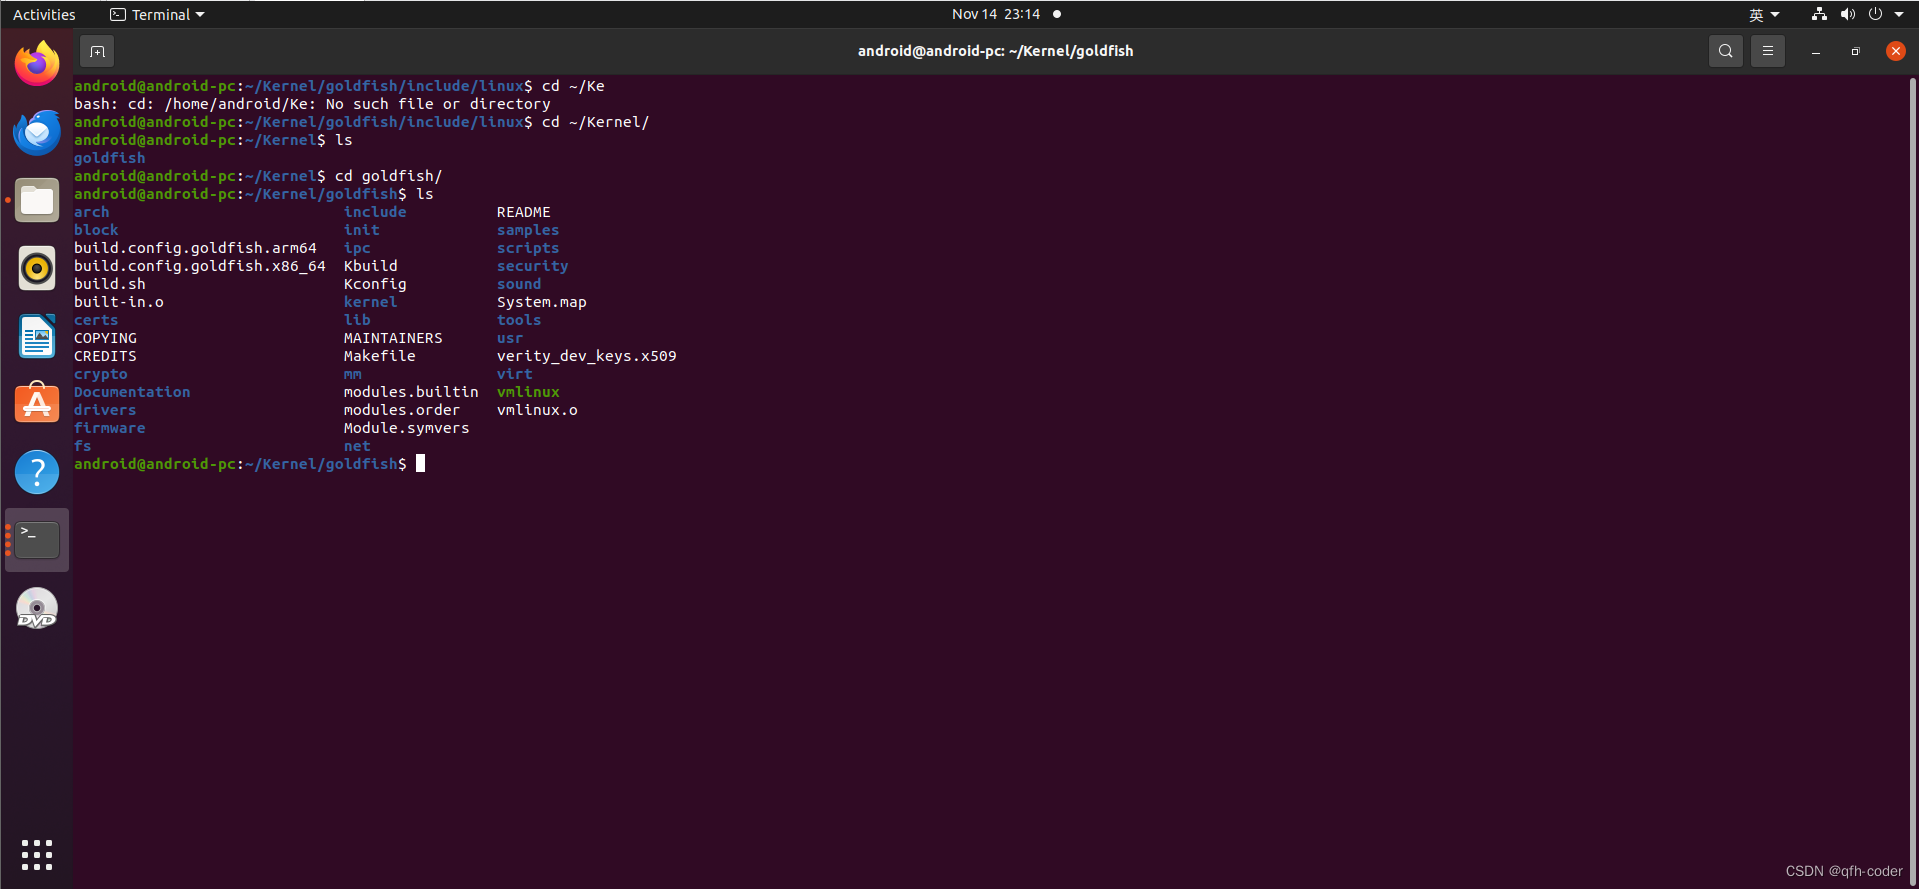Viewport: 1919px width, 889px height.
Task: Click the power icon in top bar
Action: tap(1875, 14)
